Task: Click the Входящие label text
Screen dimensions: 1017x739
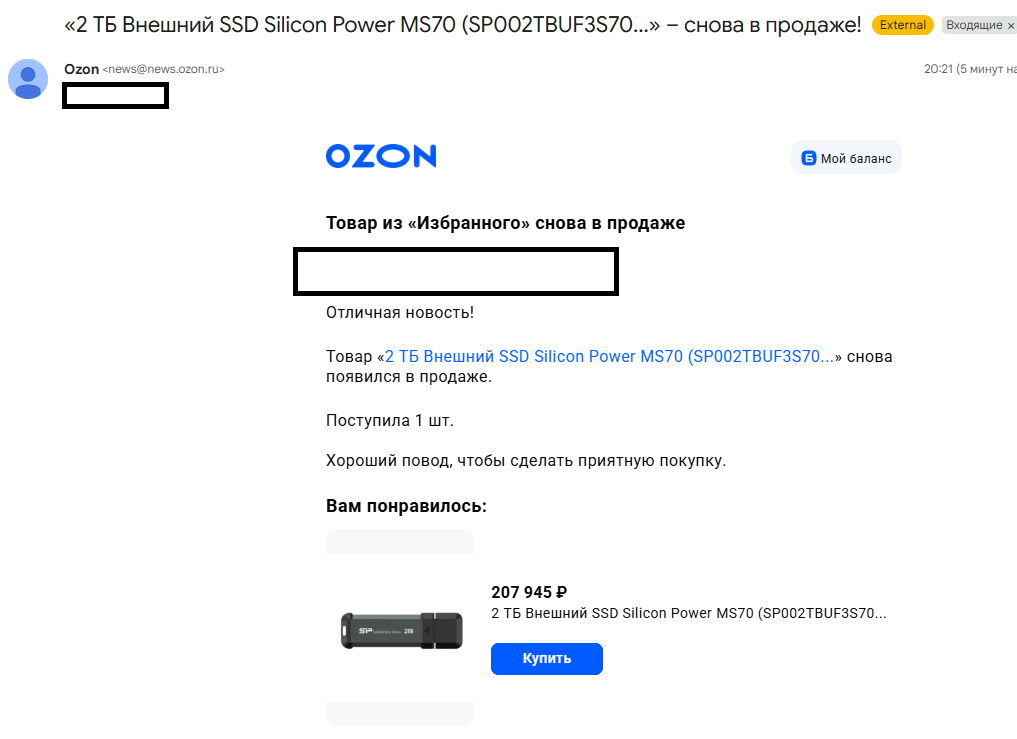Action: (974, 26)
